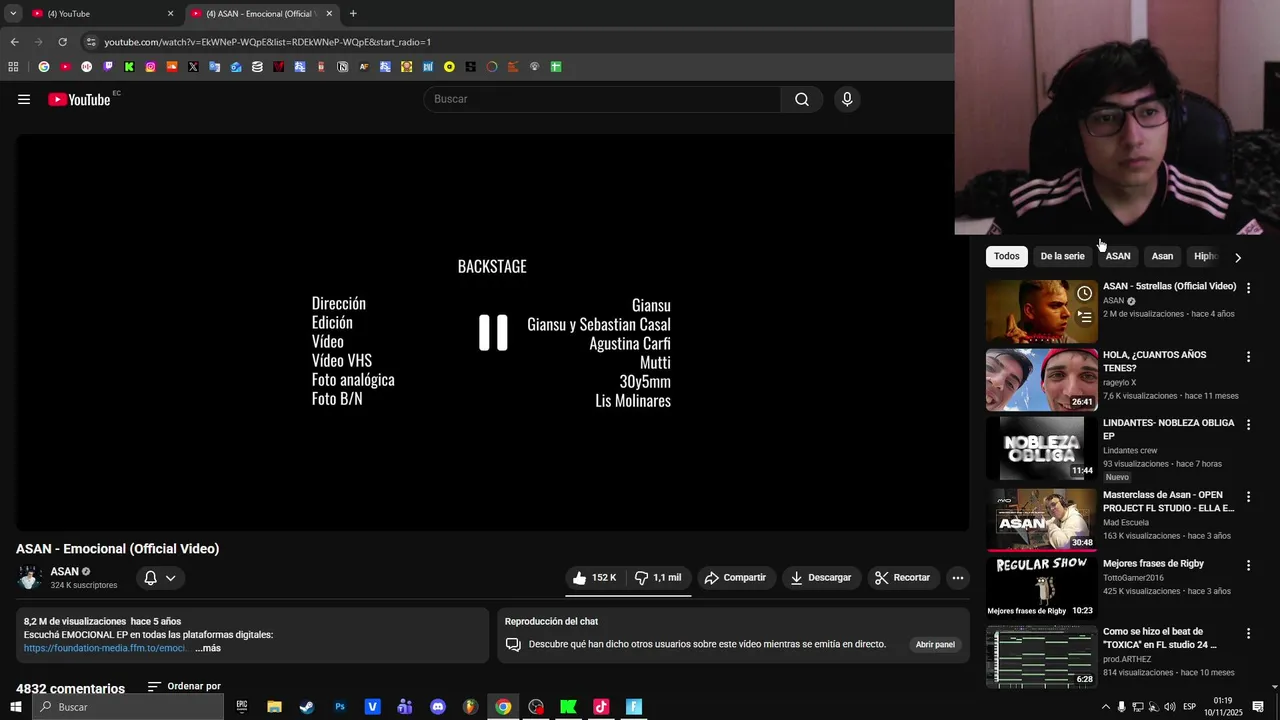The height and width of the screenshot is (720, 1280).
Task: Open the apps grid in bookmarks bar
Action: (13, 67)
